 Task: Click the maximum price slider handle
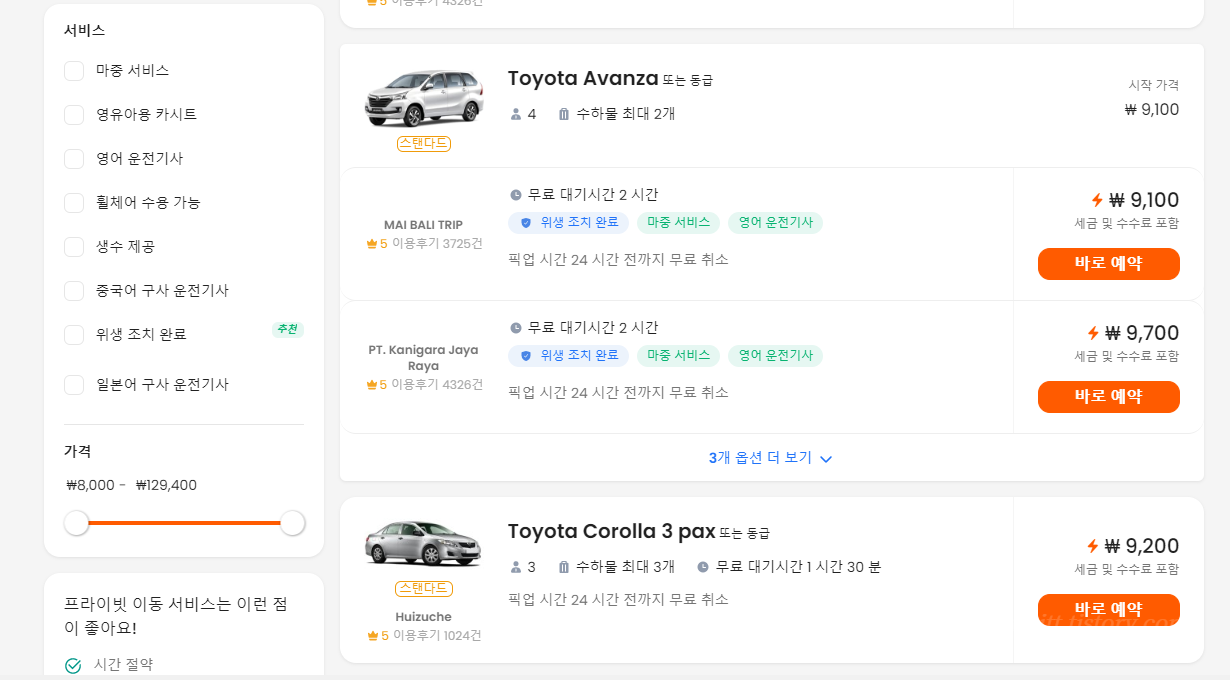[x=292, y=523]
